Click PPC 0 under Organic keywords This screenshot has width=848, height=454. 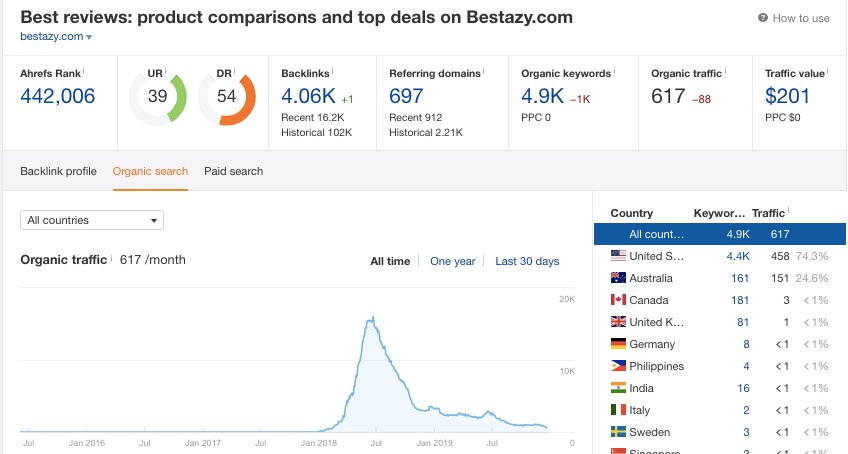pyautogui.click(x=536, y=117)
